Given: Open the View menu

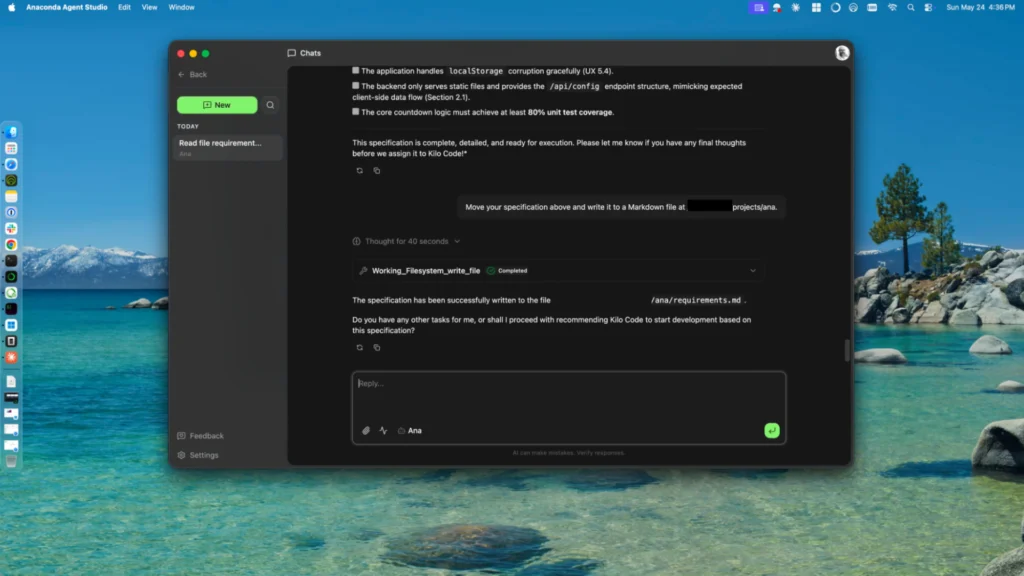Looking at the screenshot, I should [x=150, y=7].
